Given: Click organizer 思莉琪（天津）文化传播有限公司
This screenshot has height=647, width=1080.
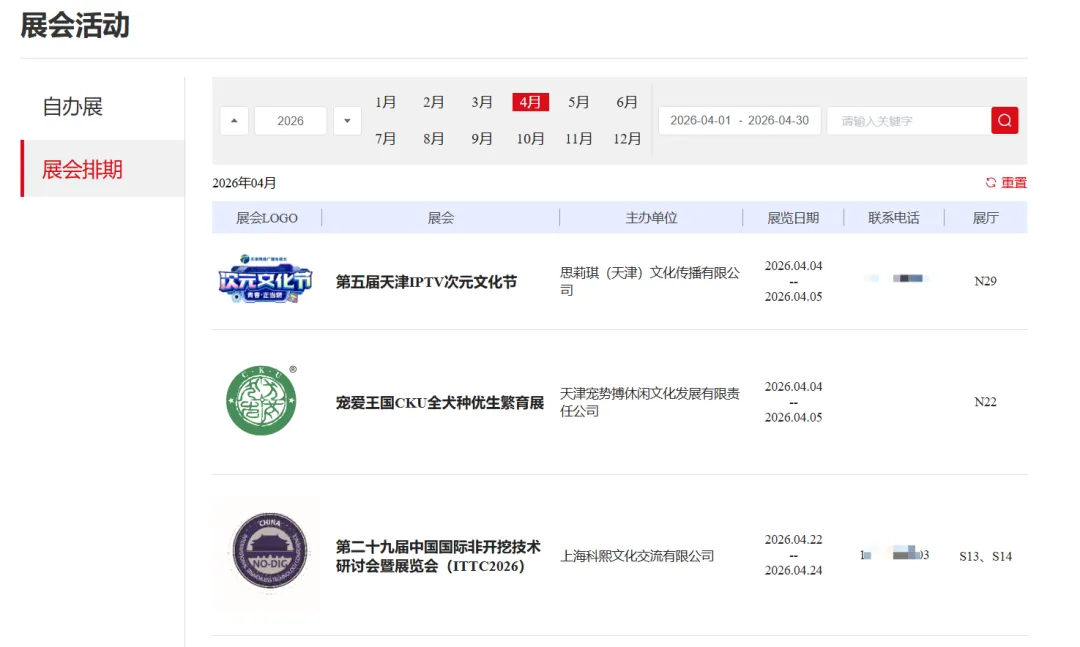Looking at the screenshot, I should tap(650, 281).
